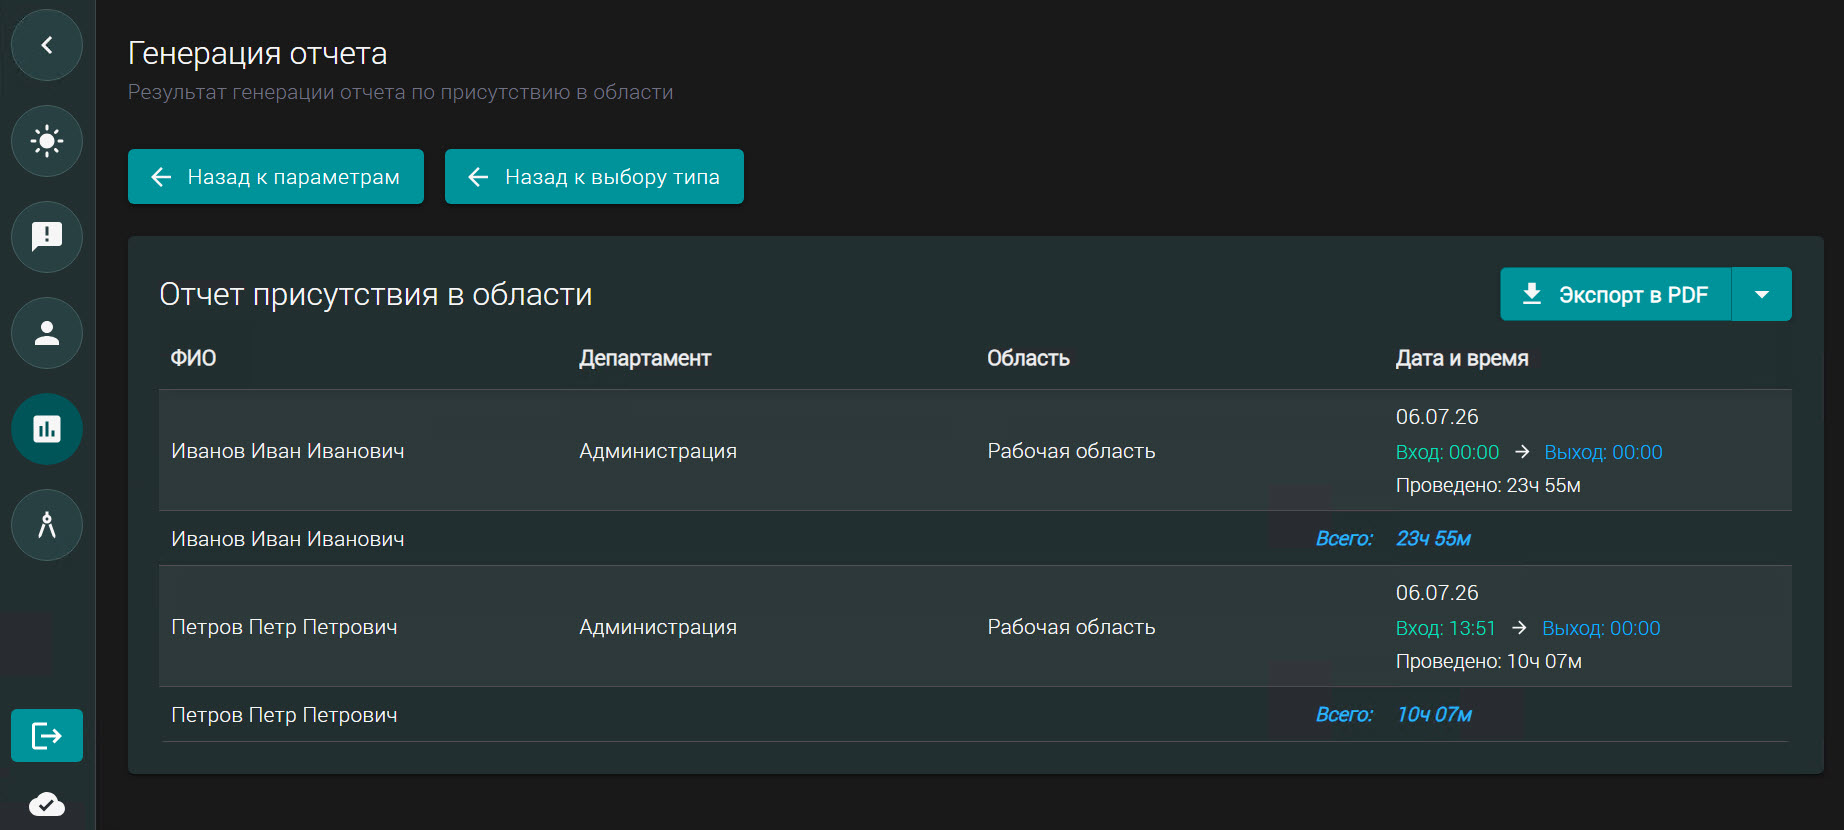Image resolution: width=1844 pixels, height=830 pixels.
Task: Click 'Проведено: 23ч 55м' duration text
Action: point(1488,485)
